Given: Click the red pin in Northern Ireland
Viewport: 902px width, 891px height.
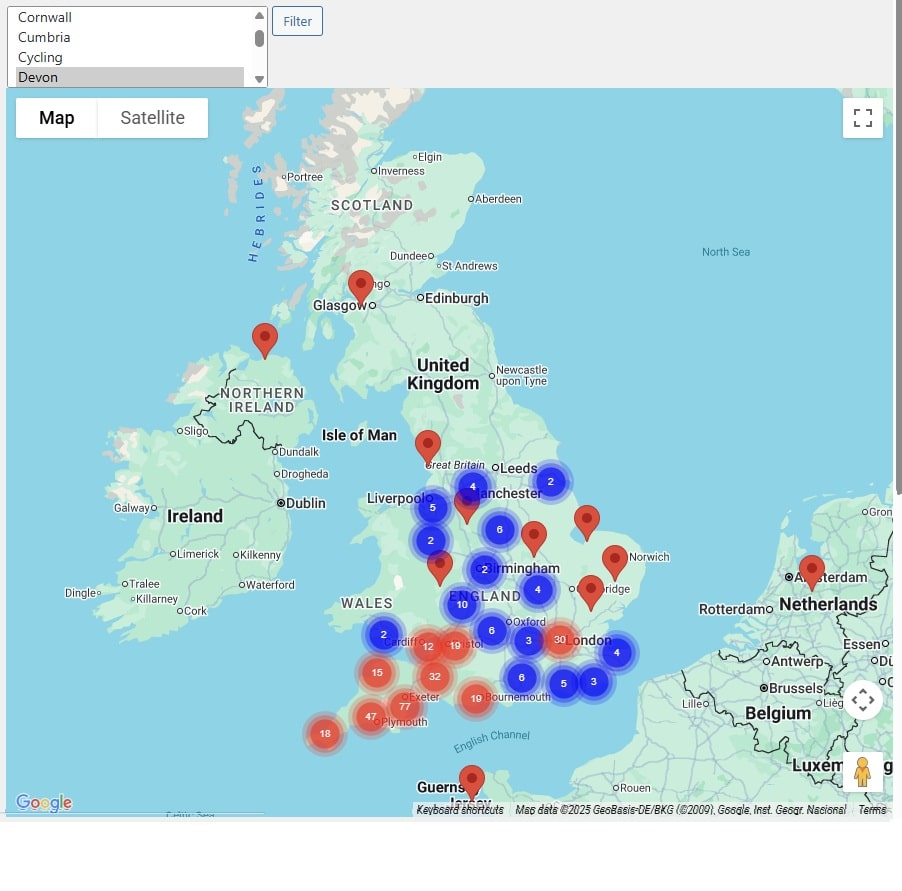Looking at the screenshot, I should coord(265,339).
